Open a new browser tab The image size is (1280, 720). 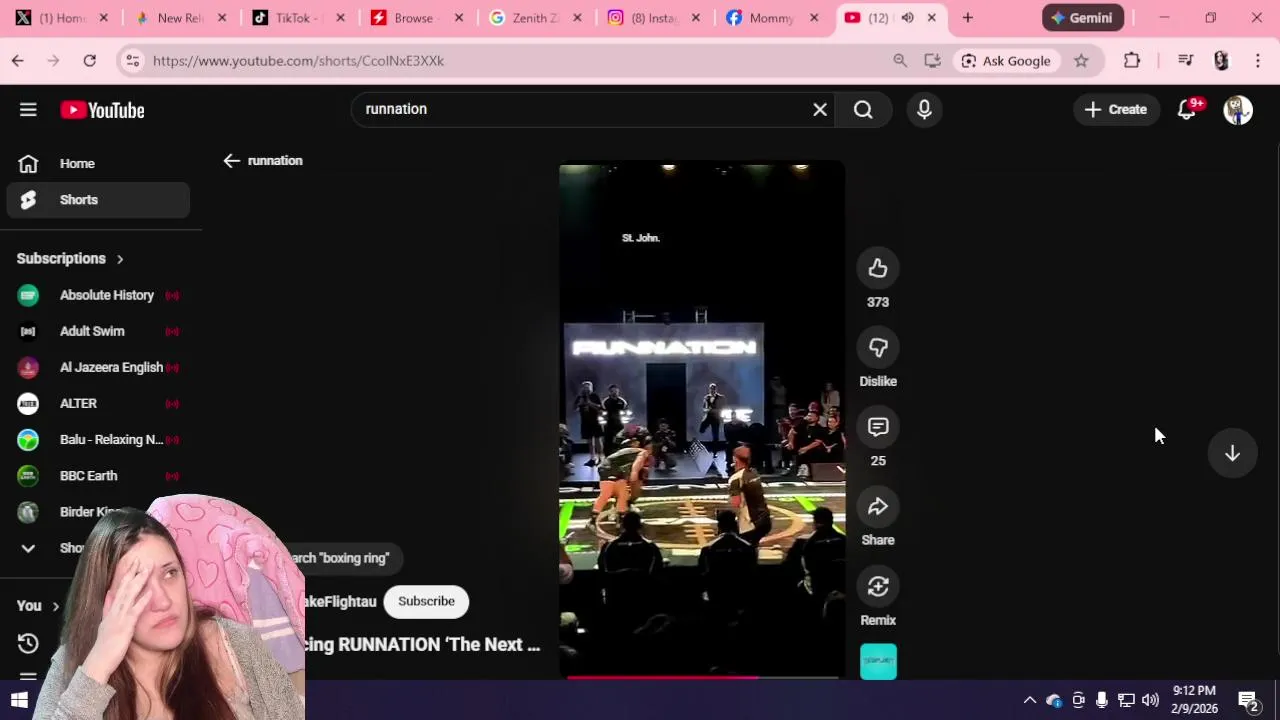point(967,18)
